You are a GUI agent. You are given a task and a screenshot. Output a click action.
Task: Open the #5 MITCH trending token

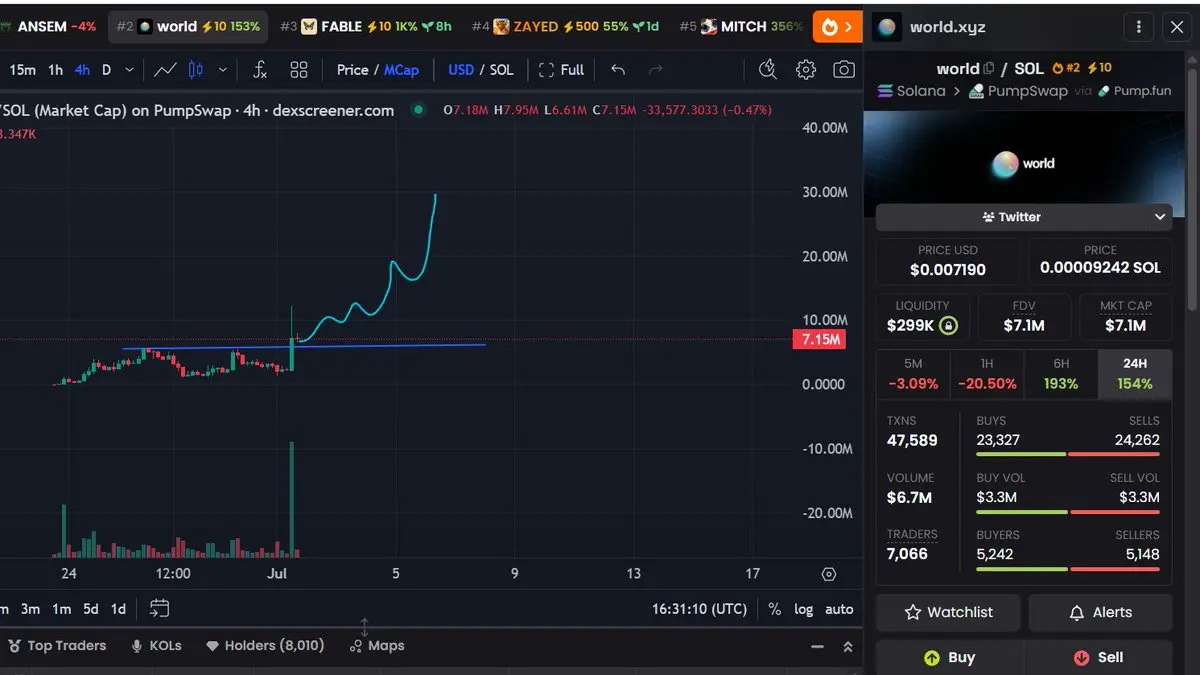[x=740, y=27]
